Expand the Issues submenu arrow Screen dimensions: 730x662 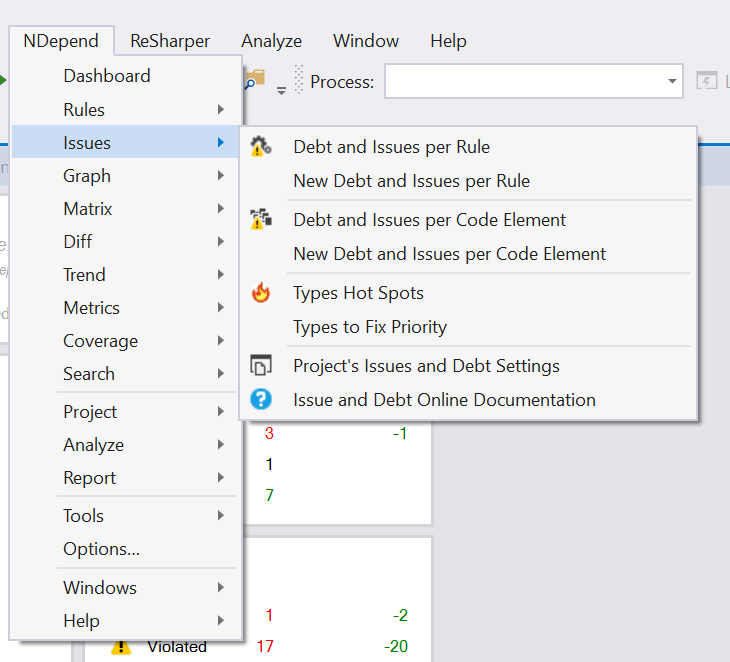pos(221,142)
